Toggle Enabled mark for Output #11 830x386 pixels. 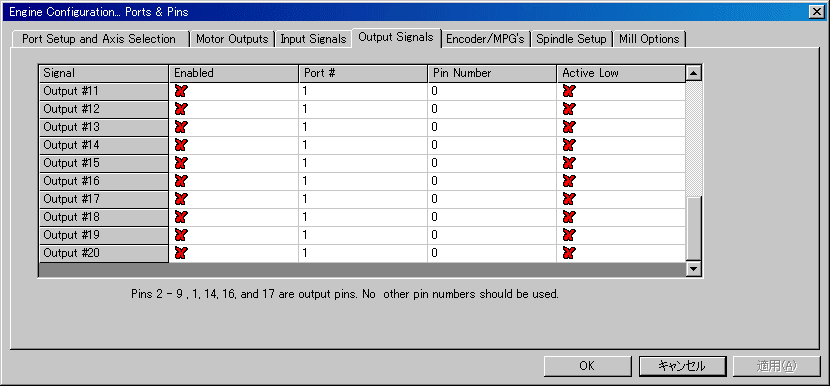point(181,91)
